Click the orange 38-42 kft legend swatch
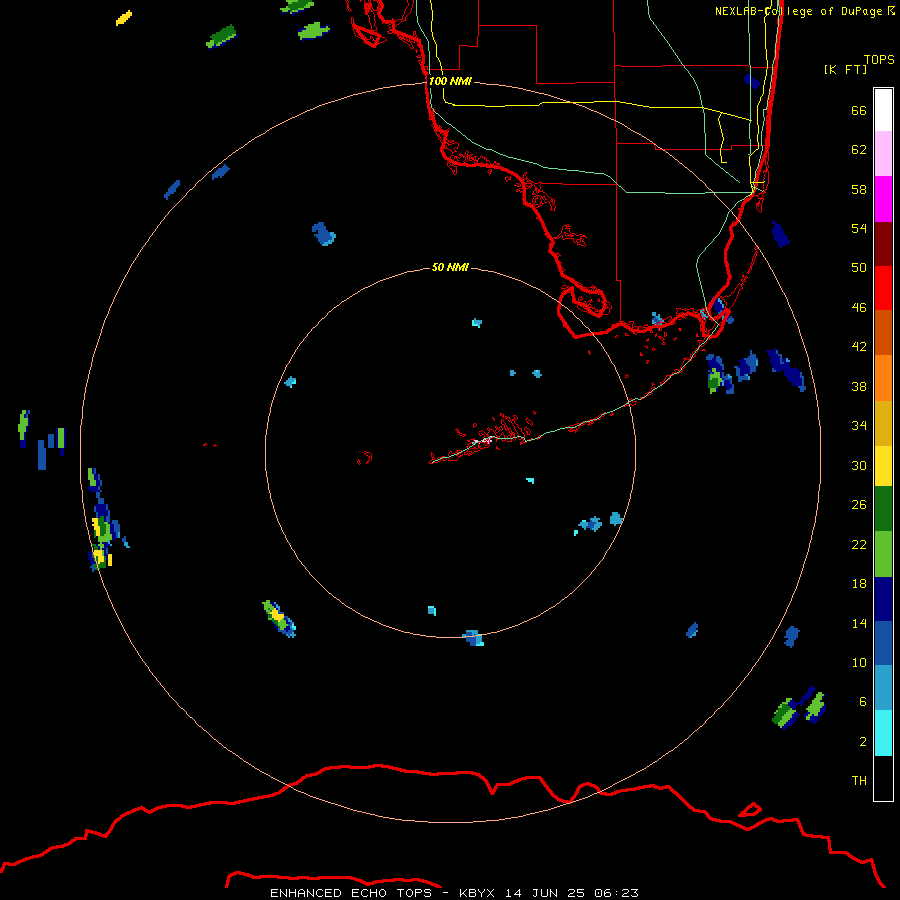This screenshot has height=900, width=900. coord(883,378)
